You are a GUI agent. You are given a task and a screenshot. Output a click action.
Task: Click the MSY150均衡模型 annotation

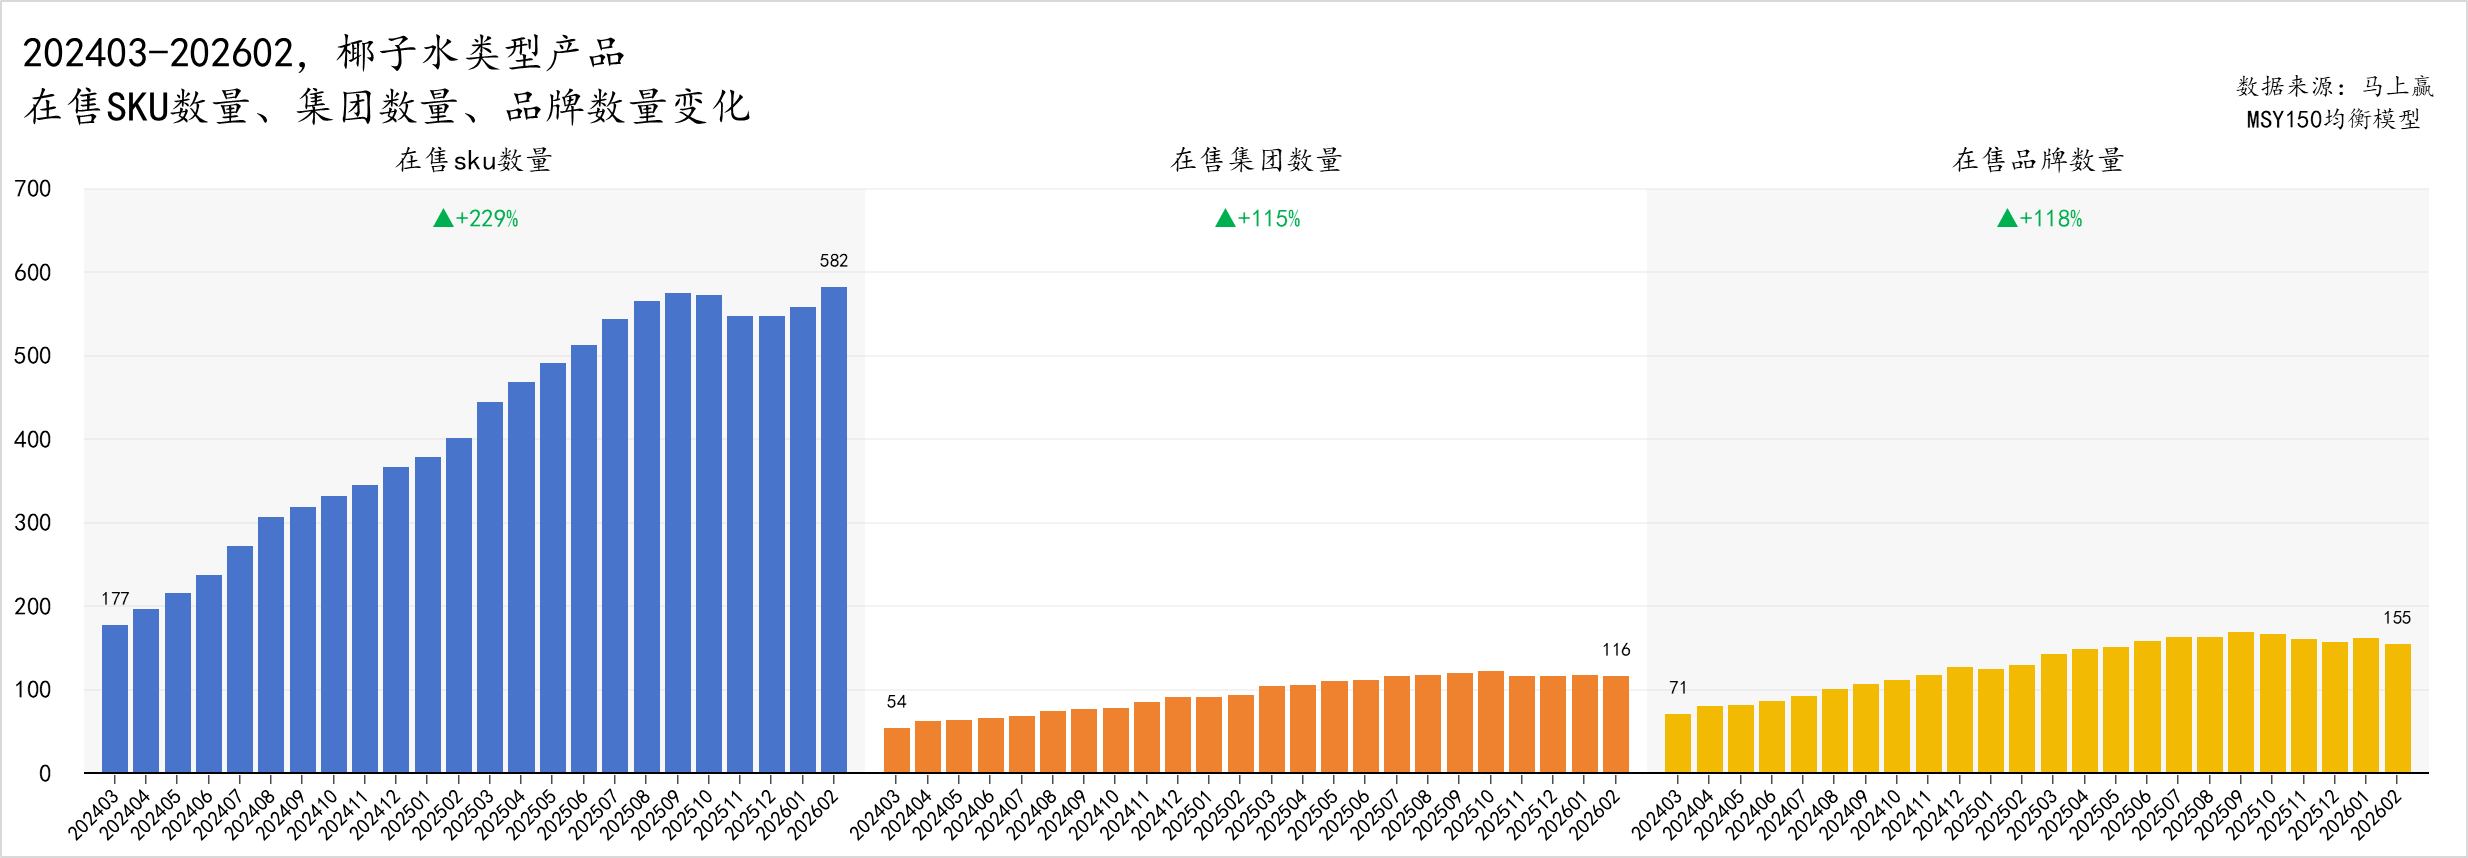coord(2333,119)
